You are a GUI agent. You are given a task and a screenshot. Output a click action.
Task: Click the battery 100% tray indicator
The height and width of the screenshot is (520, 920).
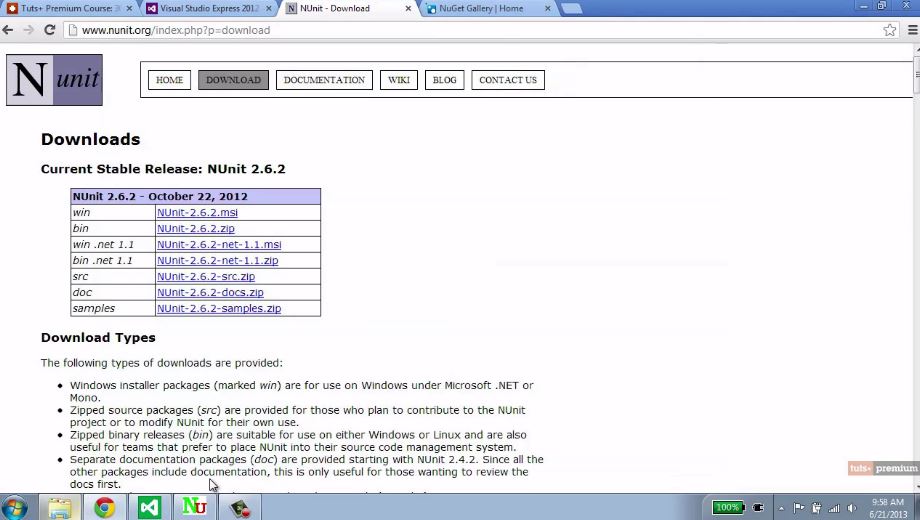coord(728,508)
